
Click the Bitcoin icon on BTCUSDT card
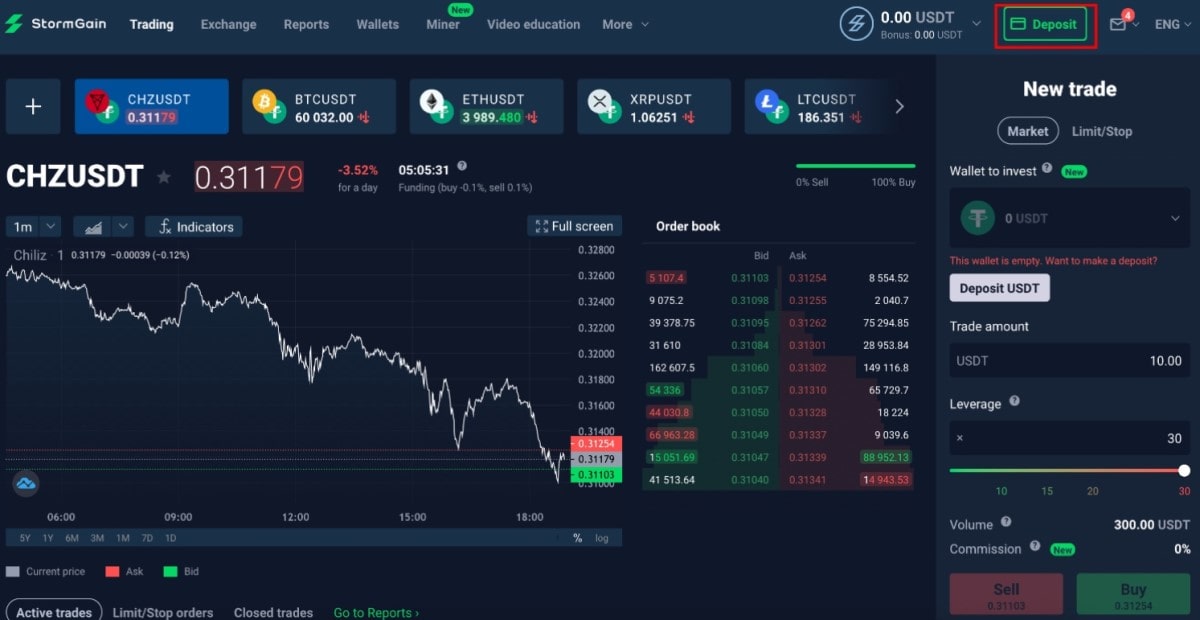pyautogui.click(x=268, y=106)
